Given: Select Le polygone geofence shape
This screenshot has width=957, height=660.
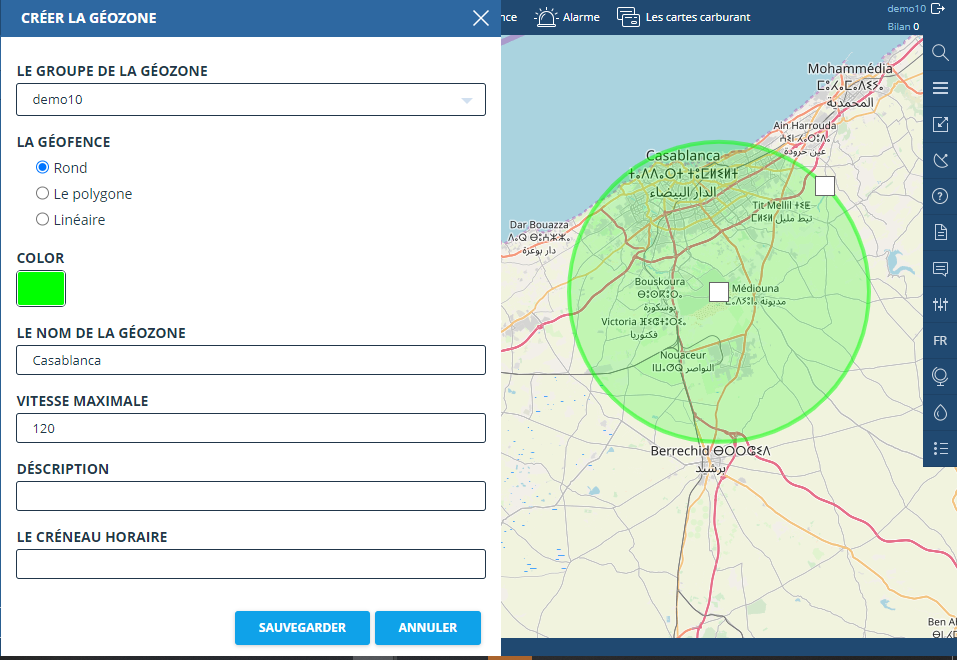Looking at the screenshot, I should 43,194.
